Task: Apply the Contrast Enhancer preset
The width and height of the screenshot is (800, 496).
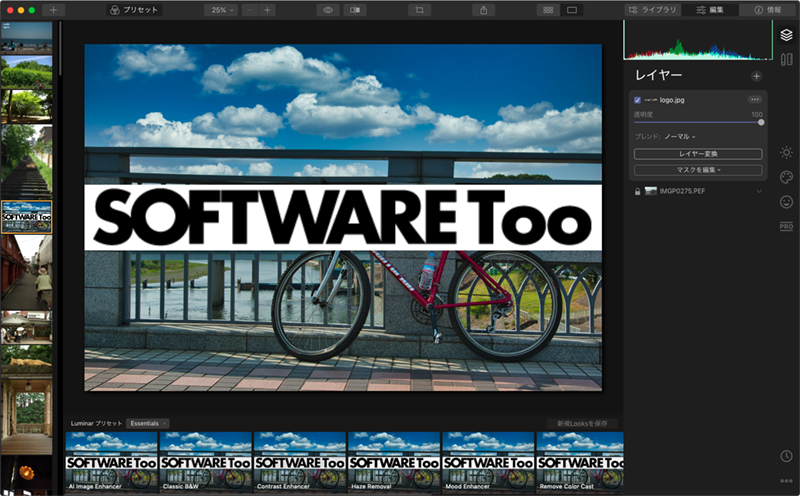Action: point(299,462)
